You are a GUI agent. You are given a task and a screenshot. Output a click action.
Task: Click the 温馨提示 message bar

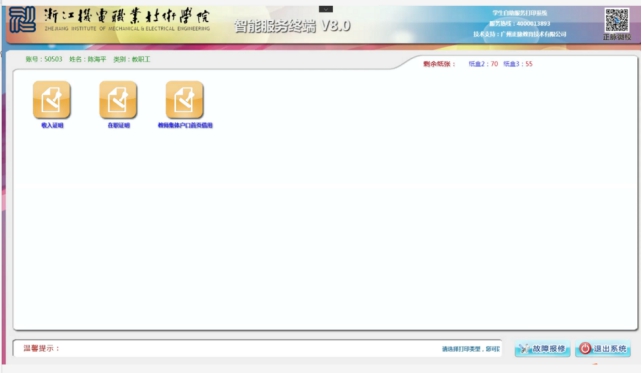[x=257, y=348]
